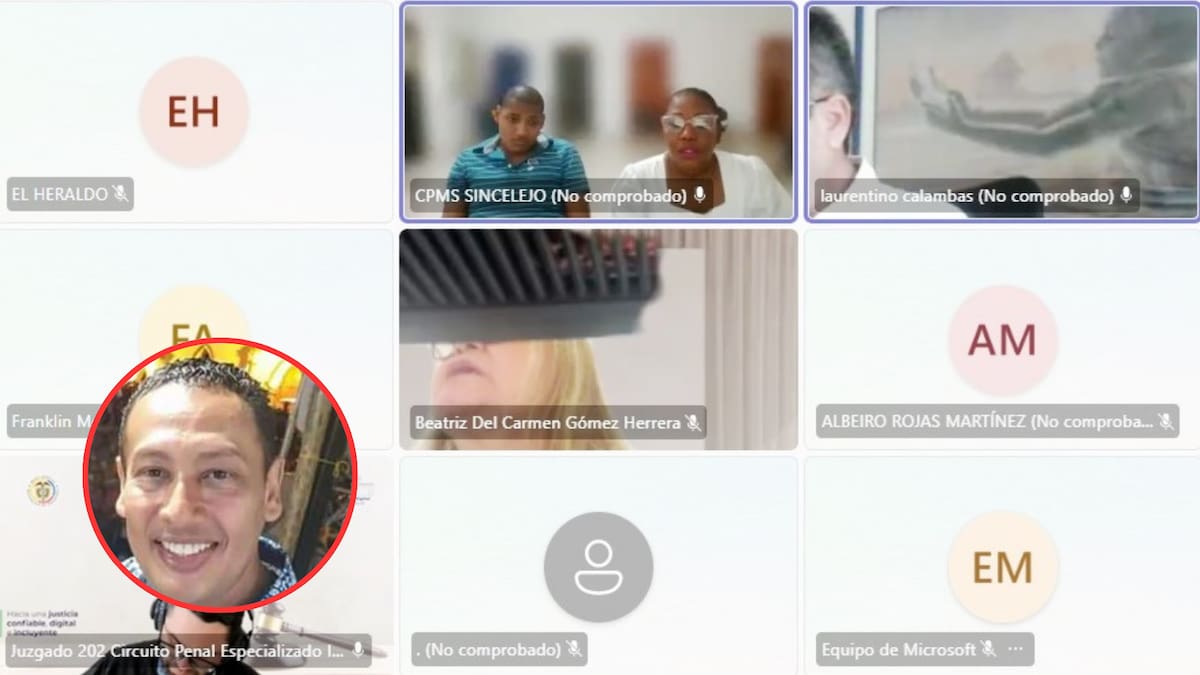
Task: Click the mic icon next to laurentino calambas
Action: (1126, 196)
